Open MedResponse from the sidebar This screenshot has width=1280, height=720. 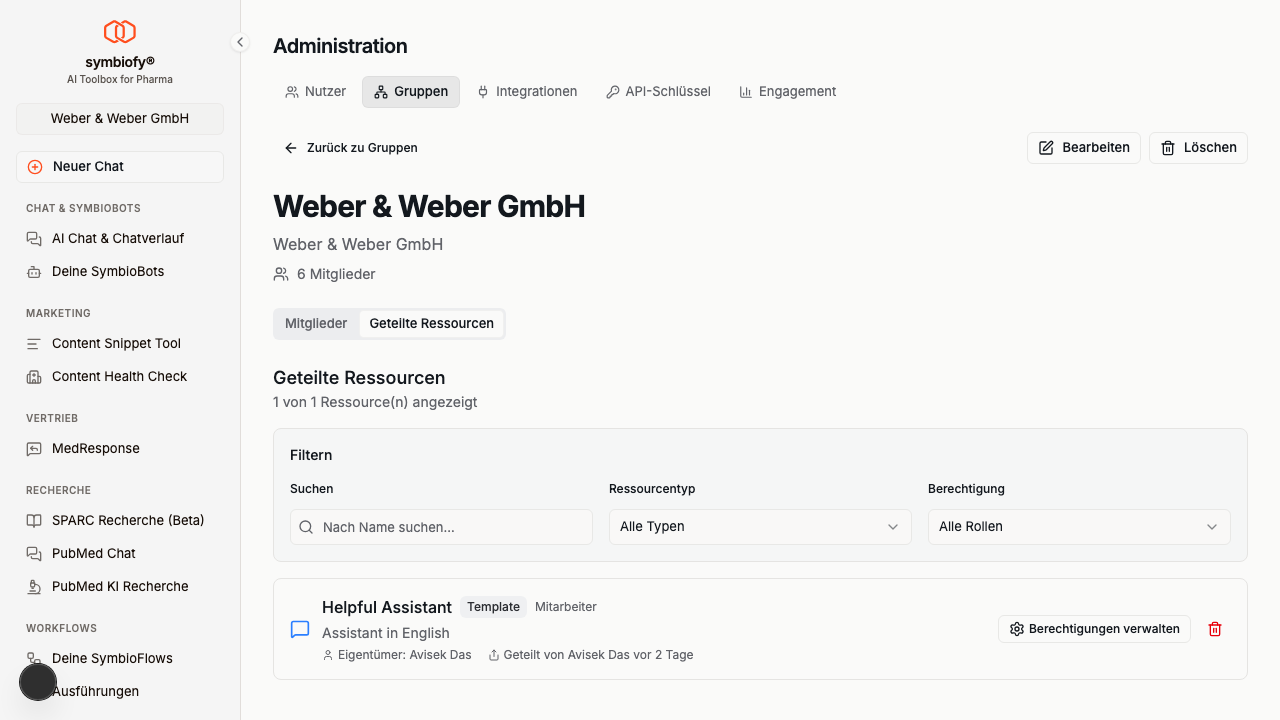coord(96,449)
